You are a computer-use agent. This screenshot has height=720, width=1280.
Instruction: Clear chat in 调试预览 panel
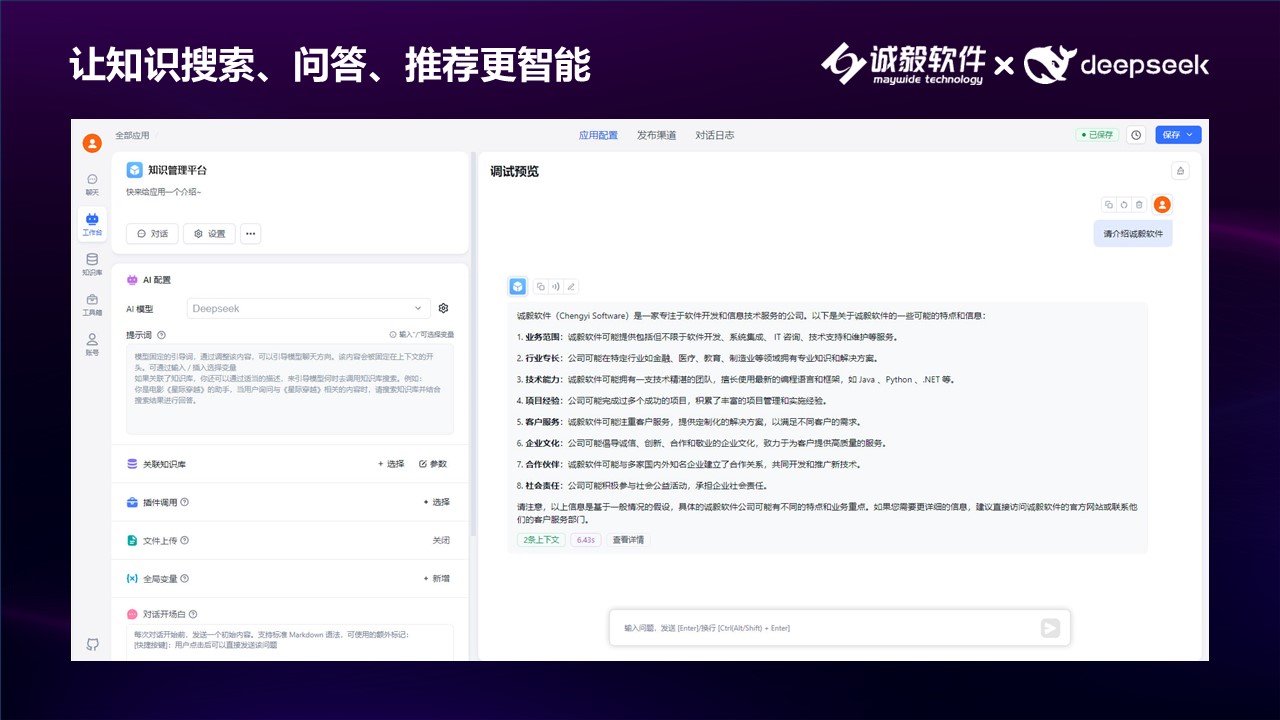coord(1180,171)
